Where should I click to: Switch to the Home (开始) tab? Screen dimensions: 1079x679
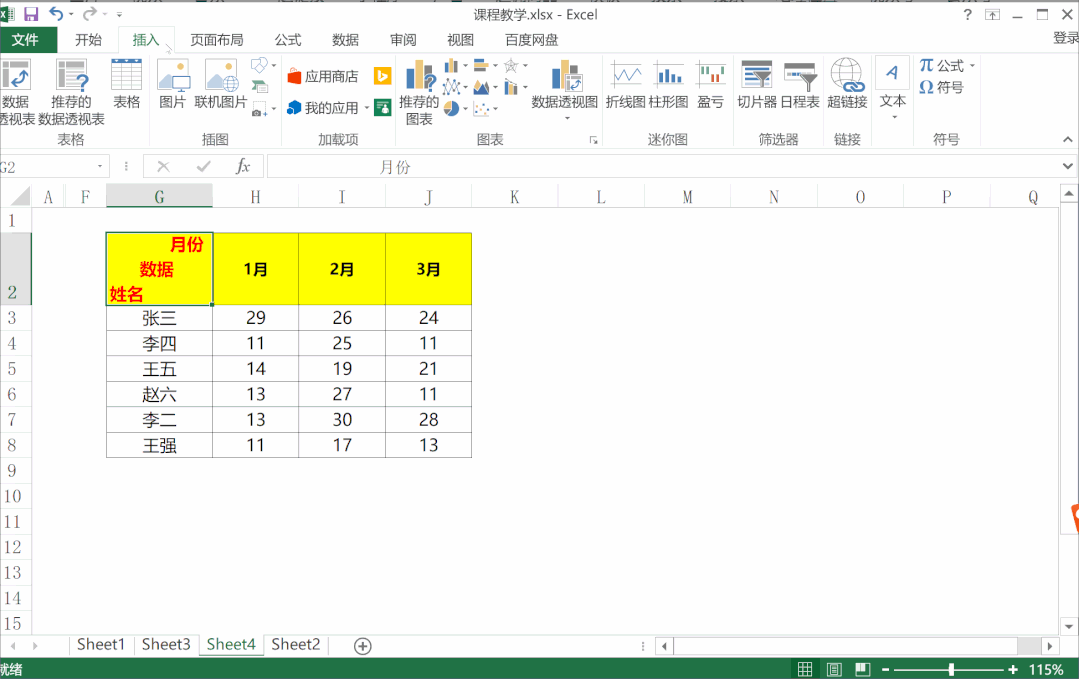[x=88, y=40]
